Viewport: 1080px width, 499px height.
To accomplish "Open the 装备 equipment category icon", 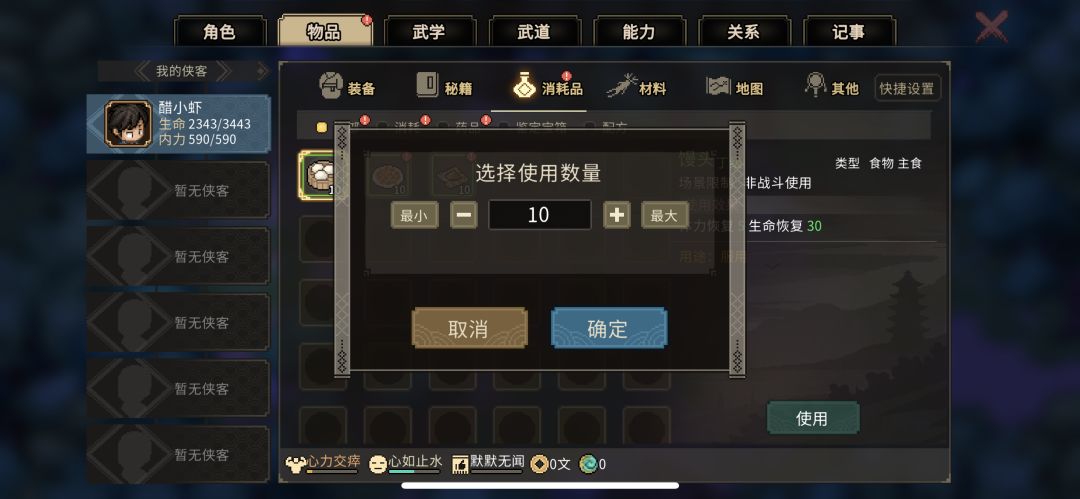I will click(331, 85).
